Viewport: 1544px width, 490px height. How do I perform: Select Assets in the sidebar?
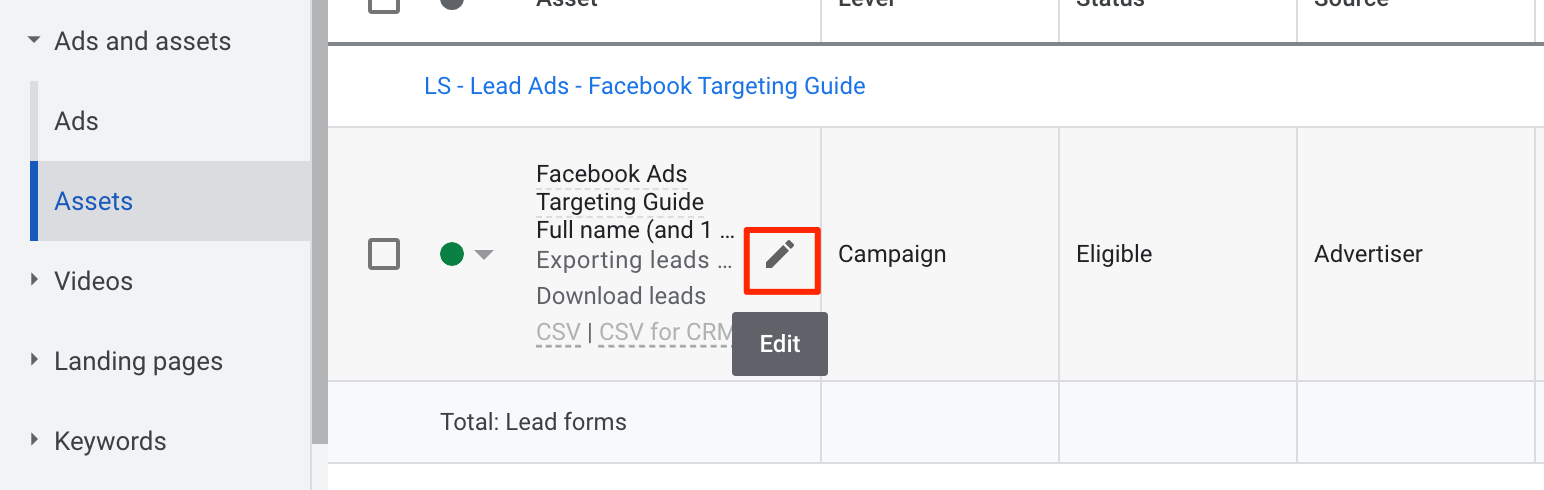(x=94, y=201)
